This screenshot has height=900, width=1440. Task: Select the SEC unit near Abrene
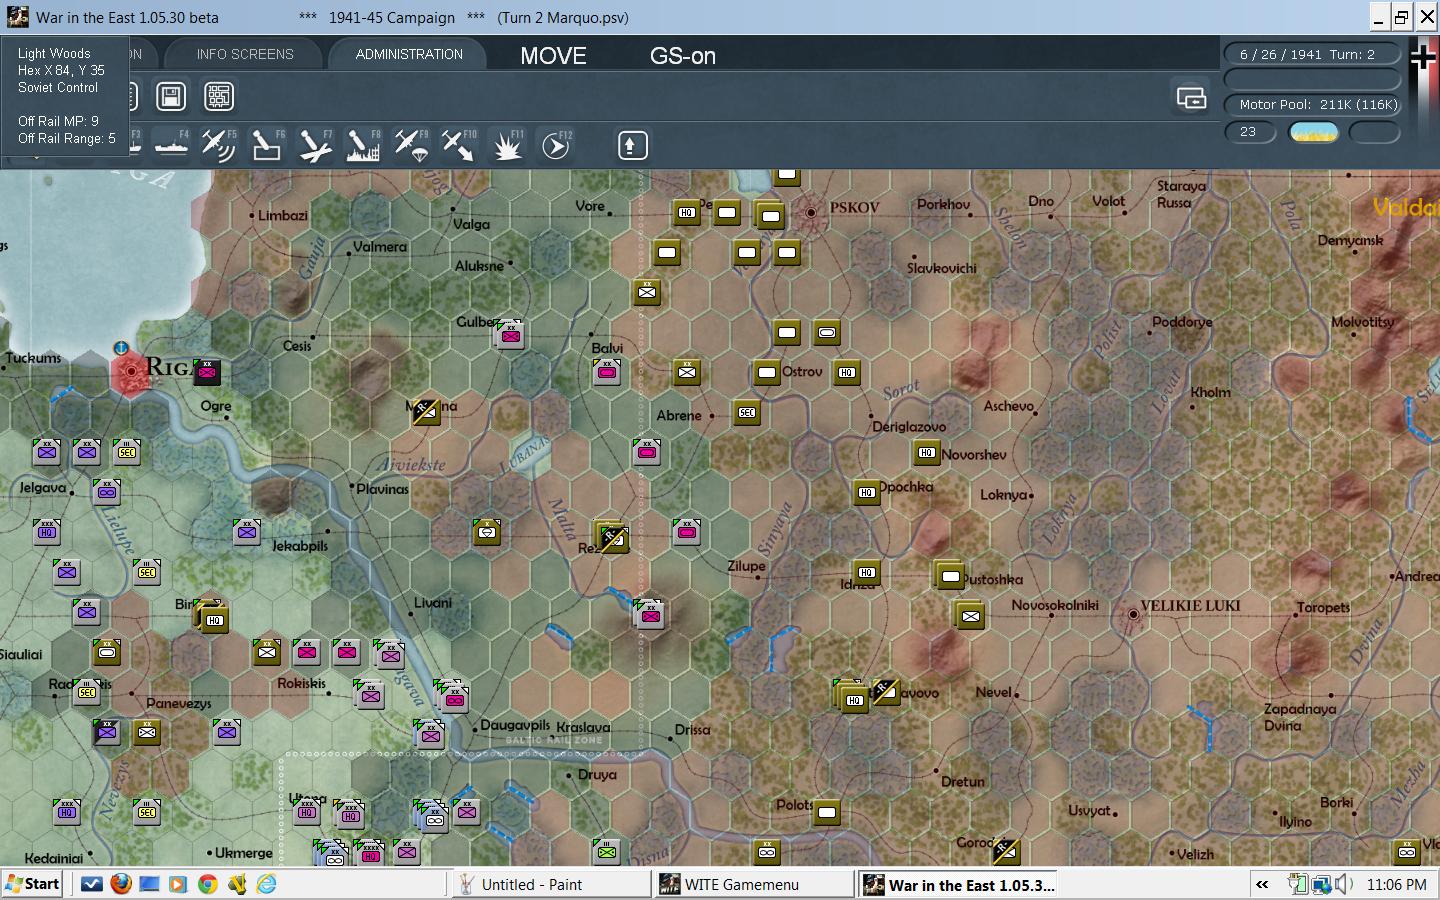pyautogui.click(x=746, y=412)
